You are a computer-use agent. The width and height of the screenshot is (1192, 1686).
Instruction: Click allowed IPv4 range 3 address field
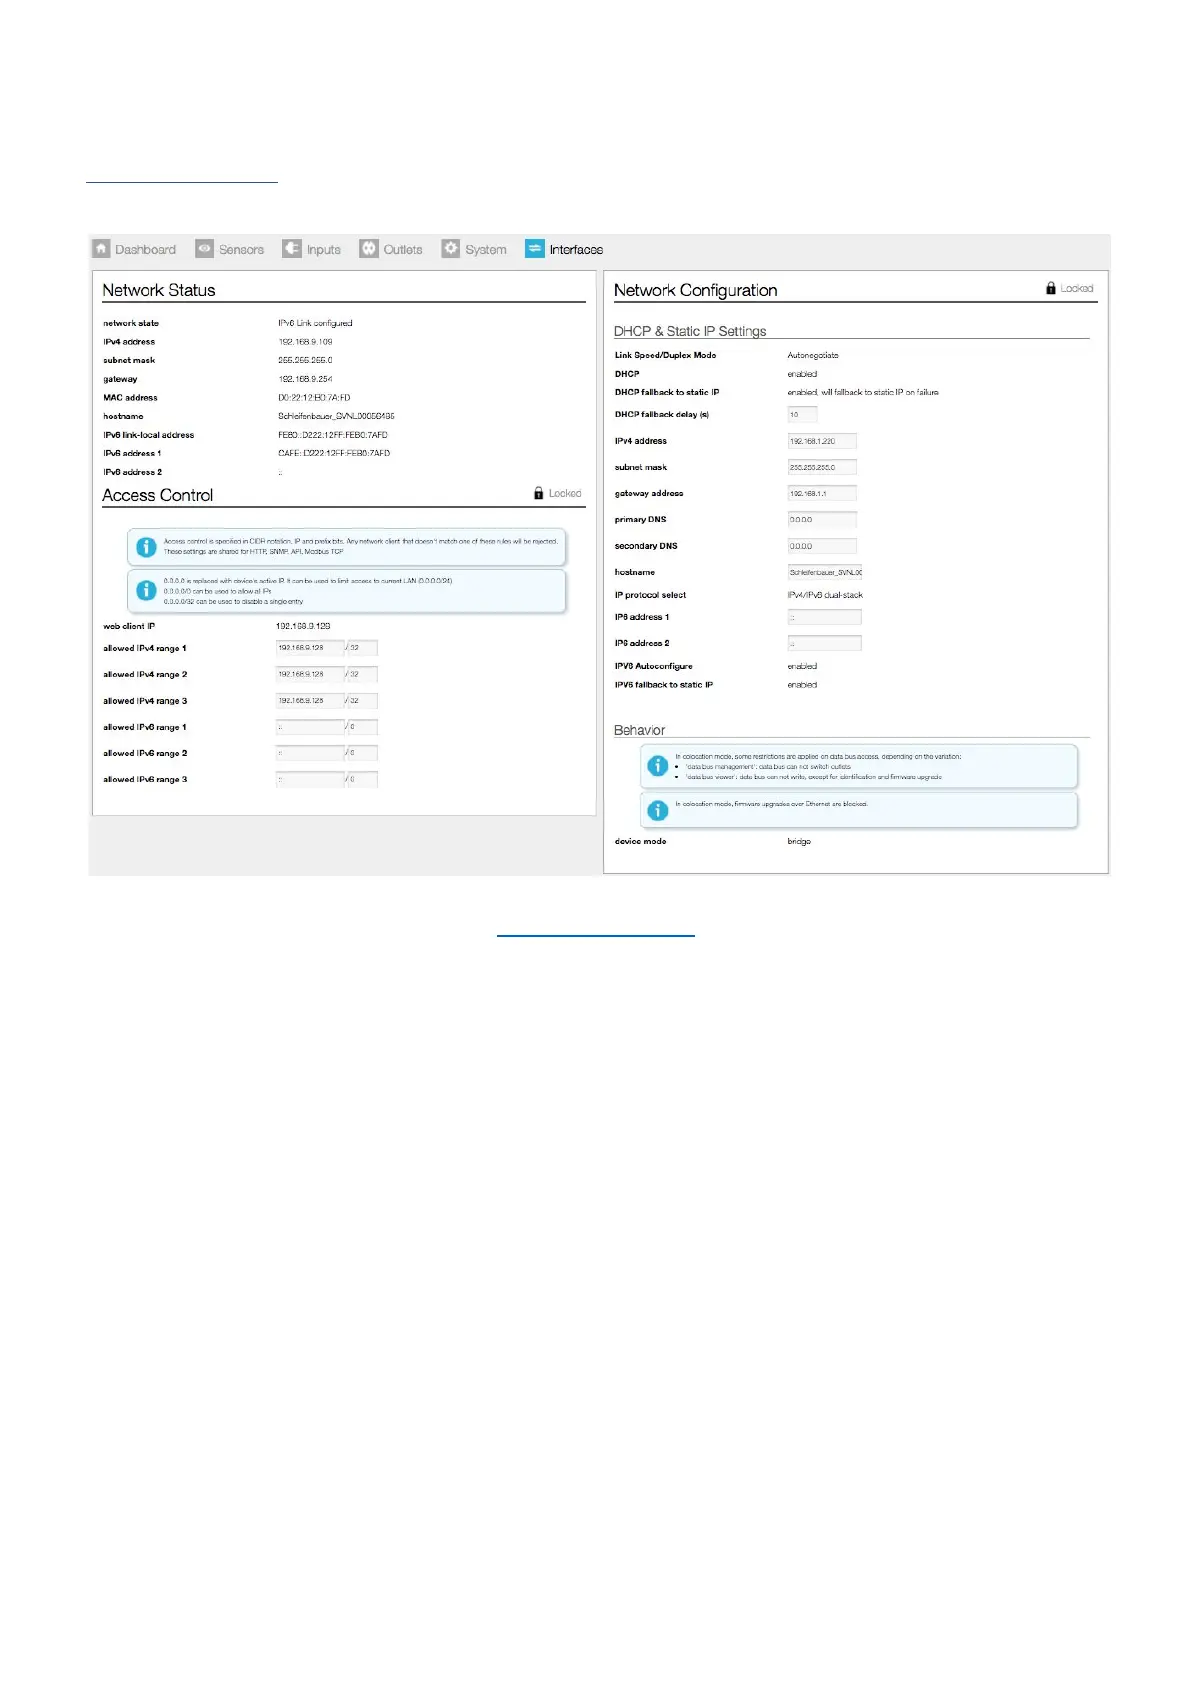click(310, 701)
